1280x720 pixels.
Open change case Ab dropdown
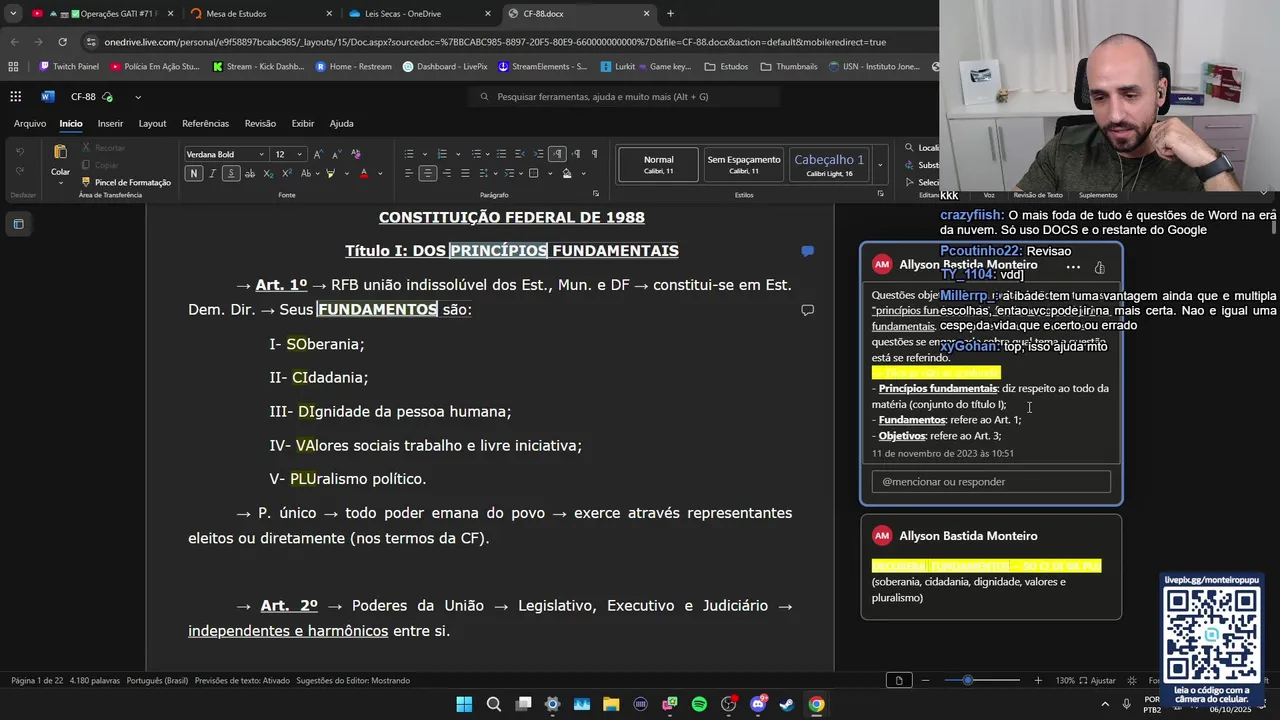pyautogui.click(x=310, y=173)
